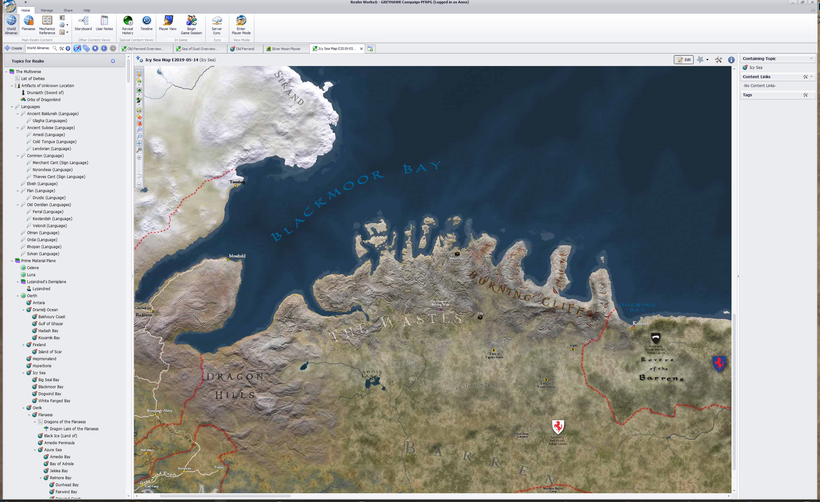Click the blue info icon
Viewport: 820px width, 502px height.
[731, 60]
